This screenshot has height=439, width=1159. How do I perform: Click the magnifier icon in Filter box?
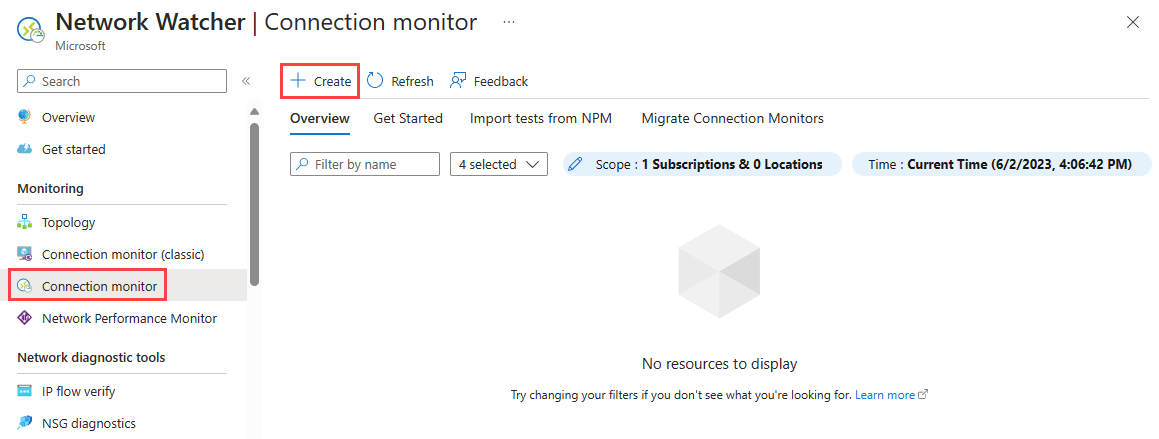(302, 164)
